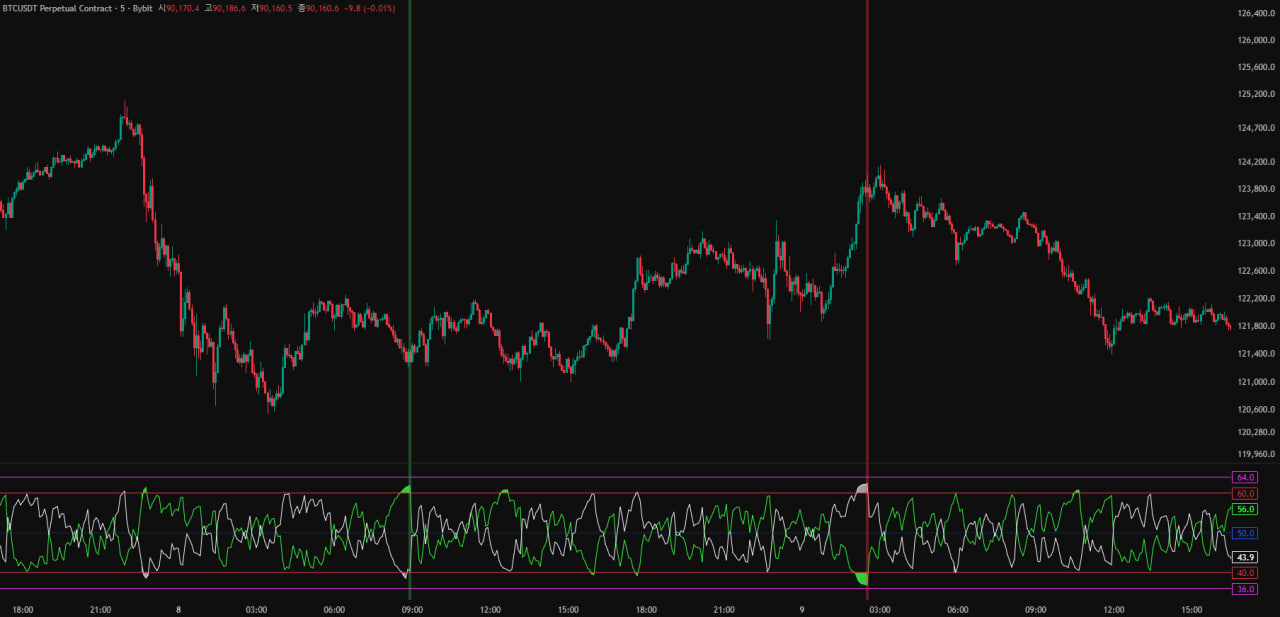The image size is (1280, 617).
Task: Click the 121,800.0 price axis label
Action: [x=1254, y=326]
